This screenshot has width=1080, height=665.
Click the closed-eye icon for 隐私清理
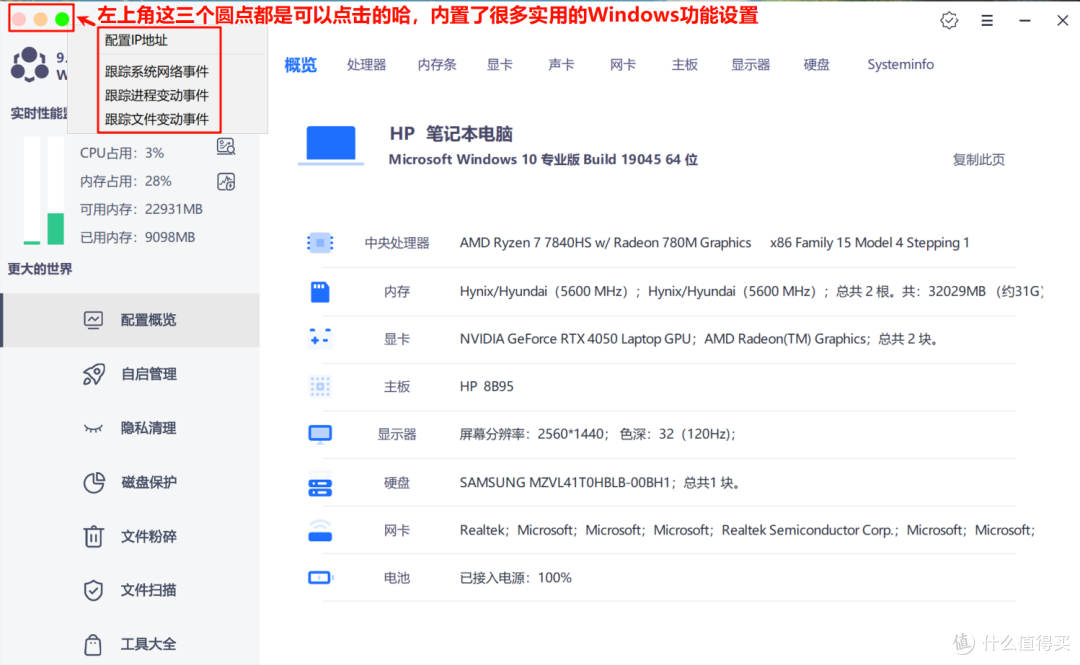pyautogui.click(x=93, y=429)
